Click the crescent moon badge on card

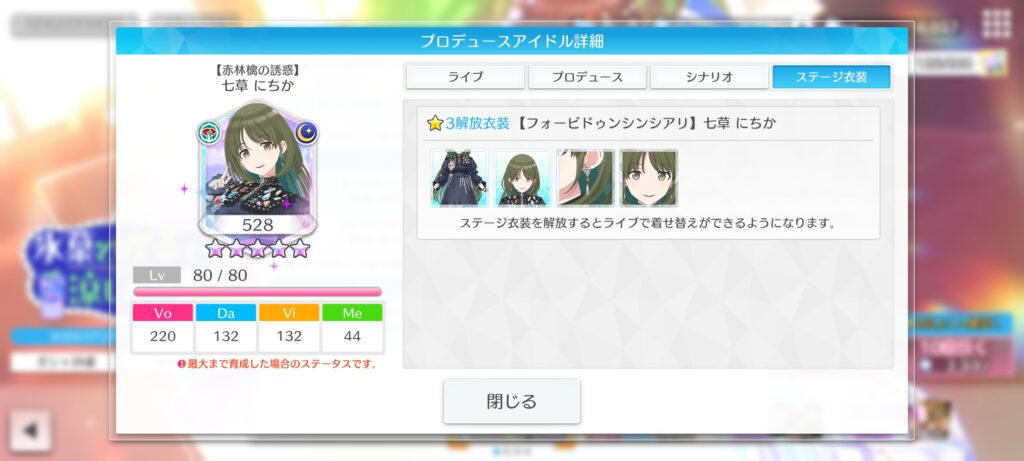306,133
